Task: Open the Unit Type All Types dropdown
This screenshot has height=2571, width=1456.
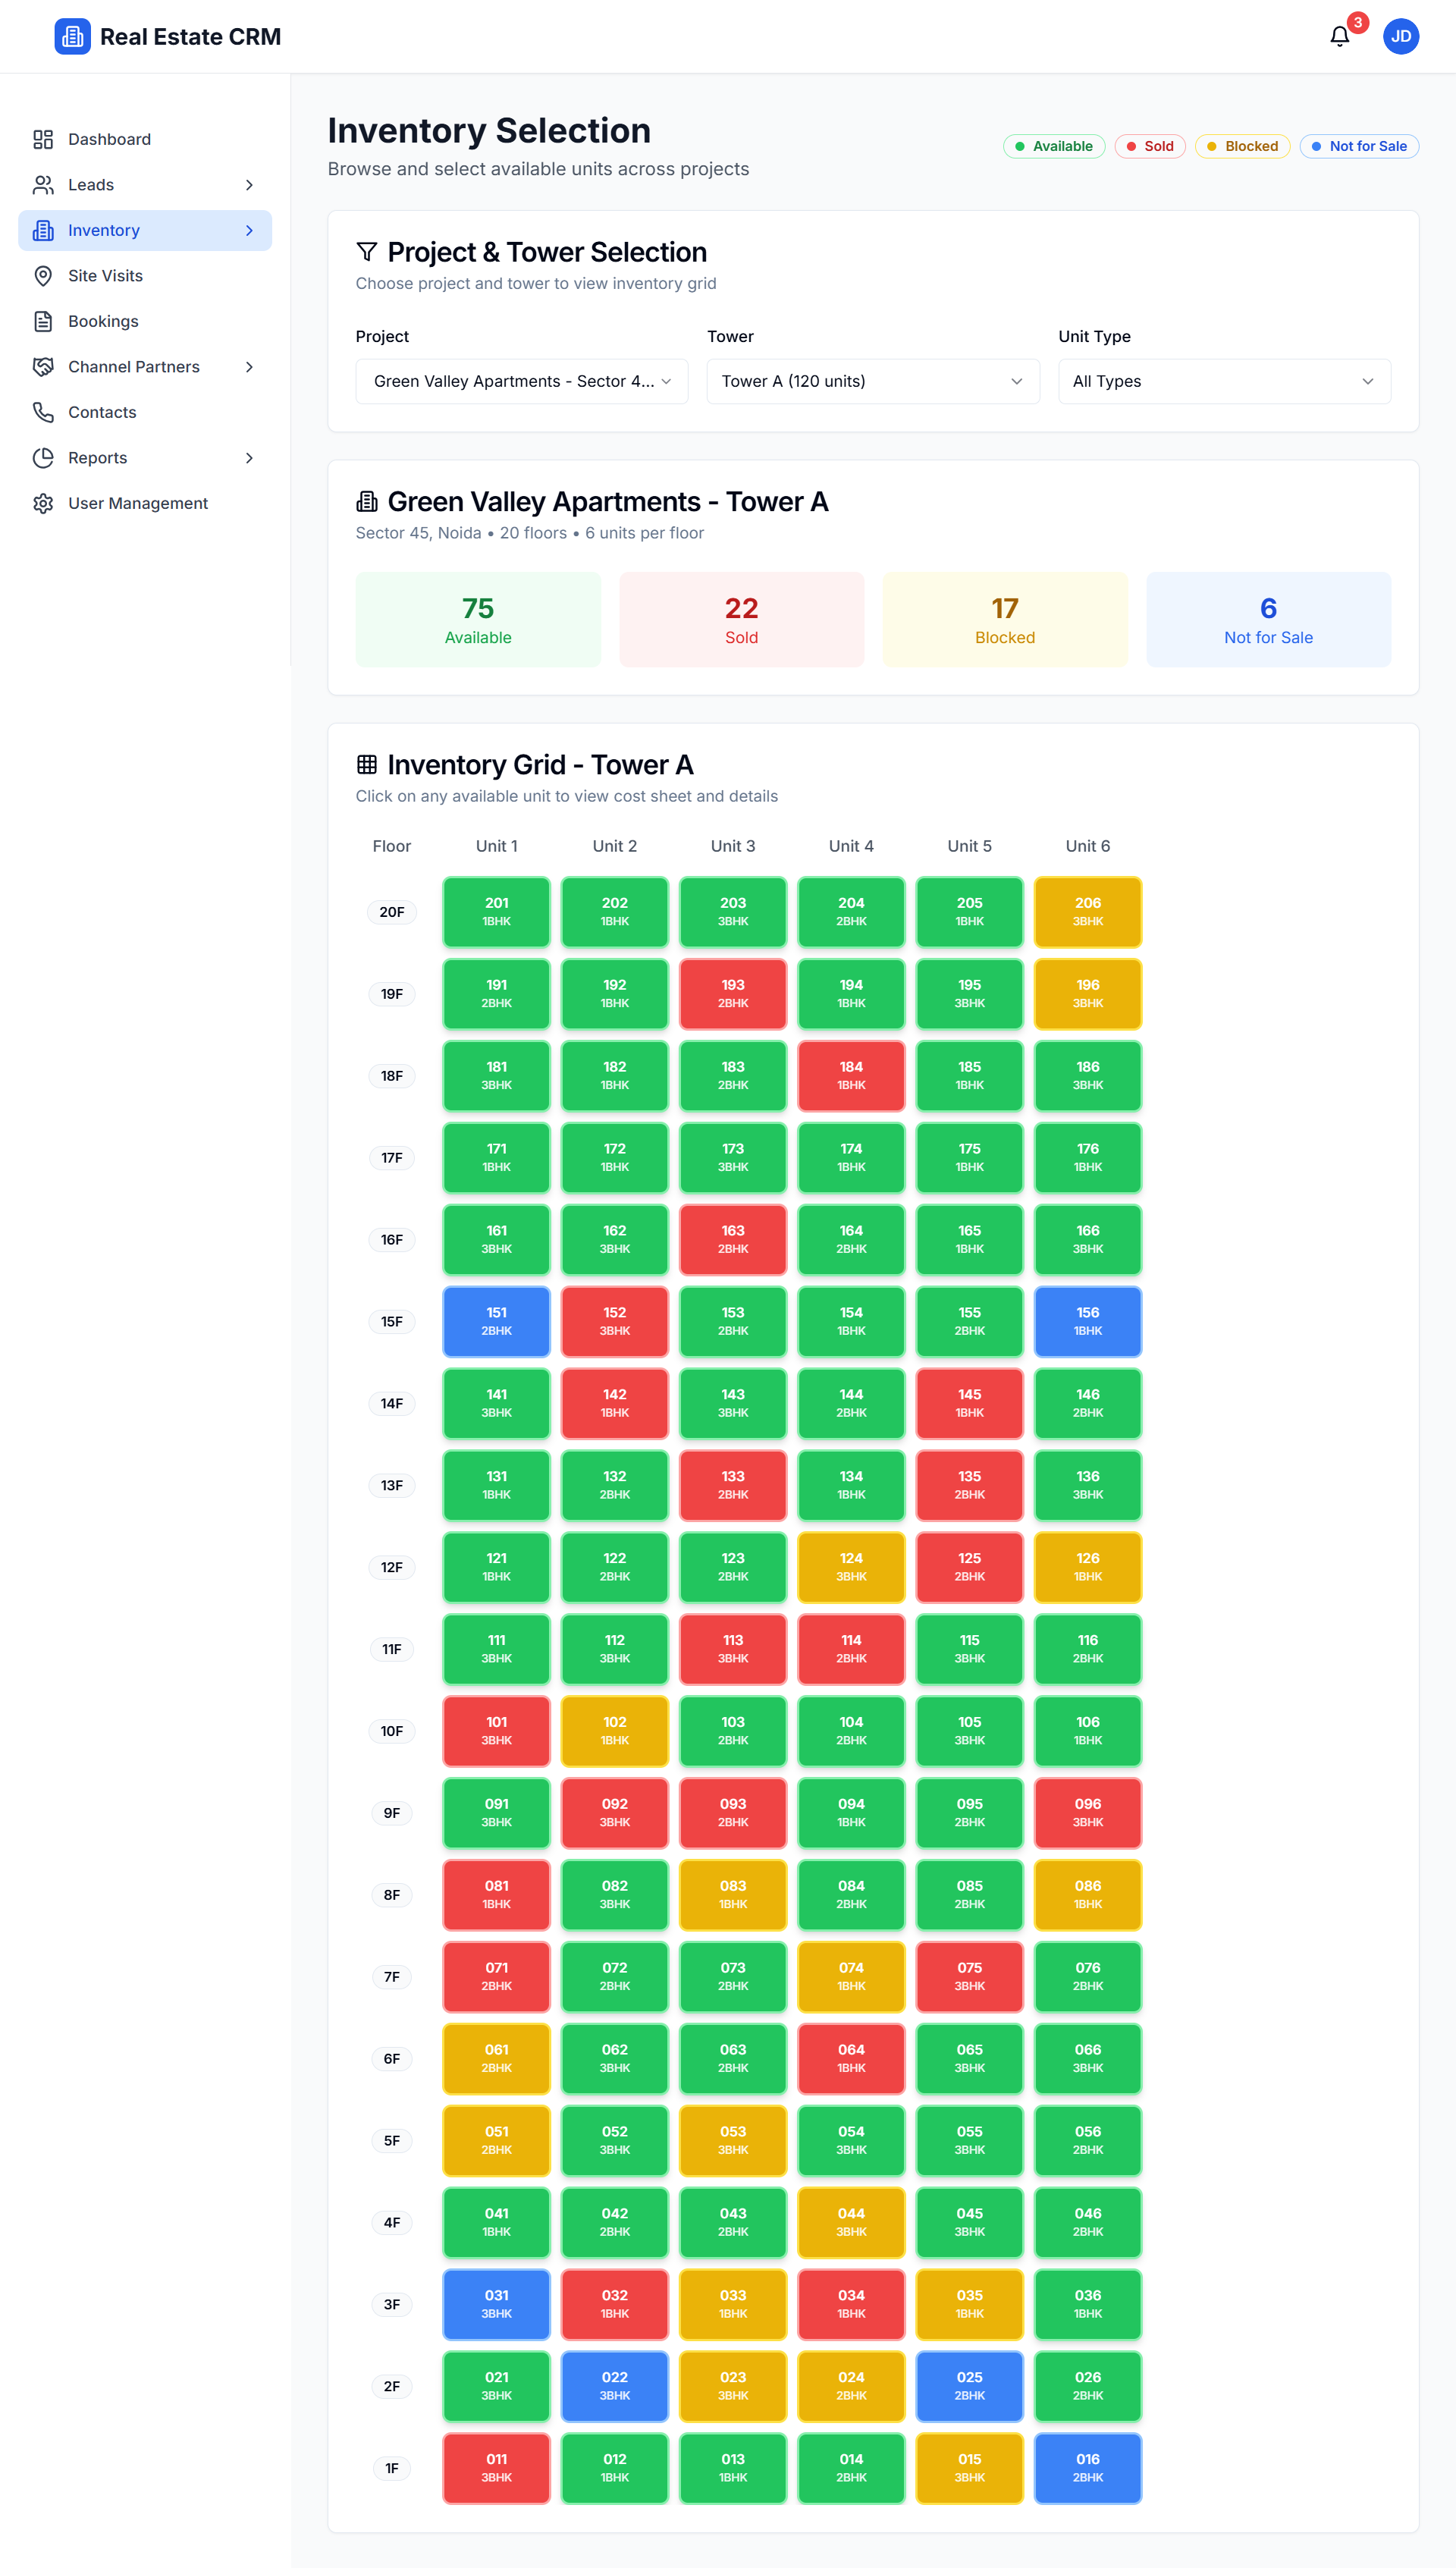Action: [x=1223, y=381]
